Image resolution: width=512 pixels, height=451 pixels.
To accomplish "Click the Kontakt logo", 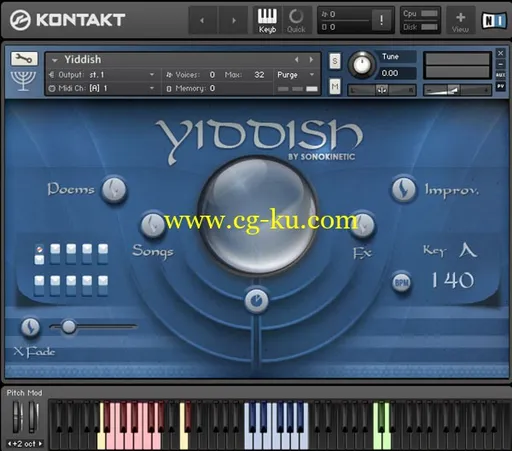I will point(67,20).
